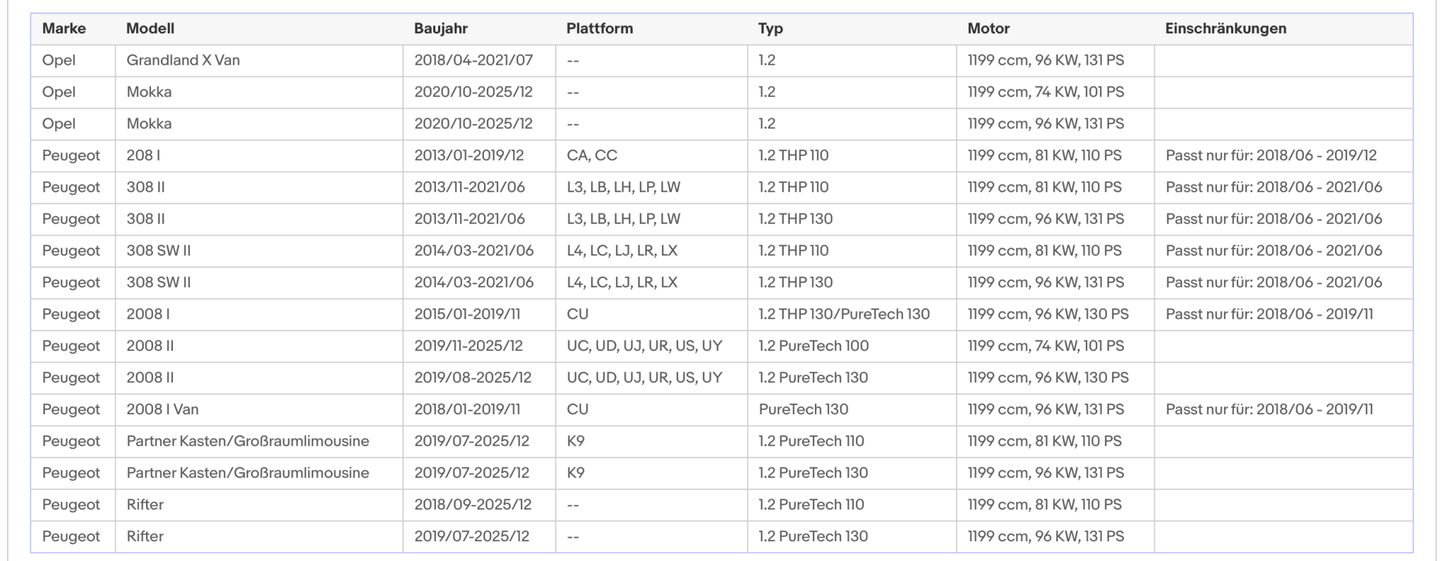Select the 2008 I Van model cell

pyautogui.click(x=162, y=409)
